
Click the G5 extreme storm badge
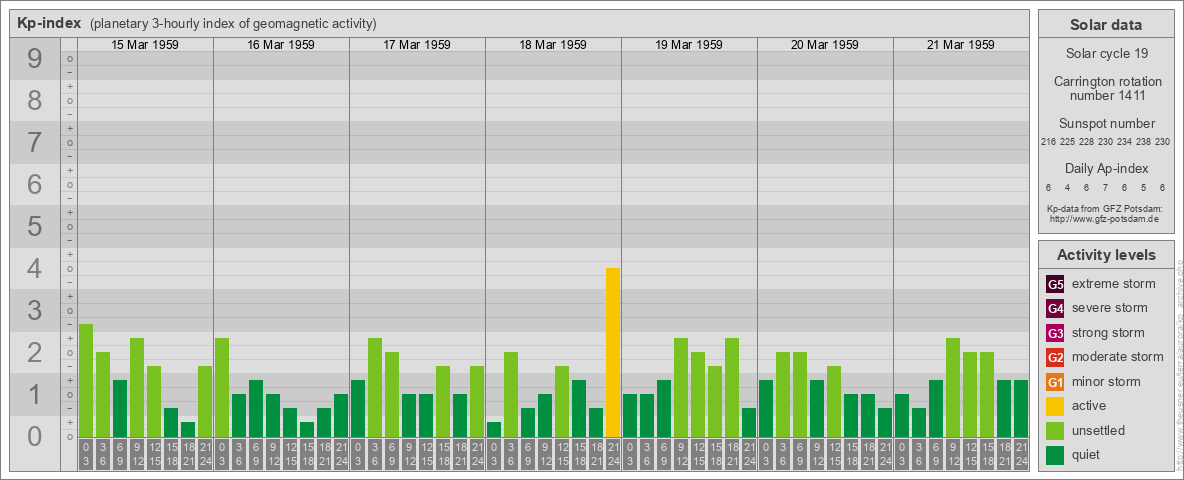1055,285
